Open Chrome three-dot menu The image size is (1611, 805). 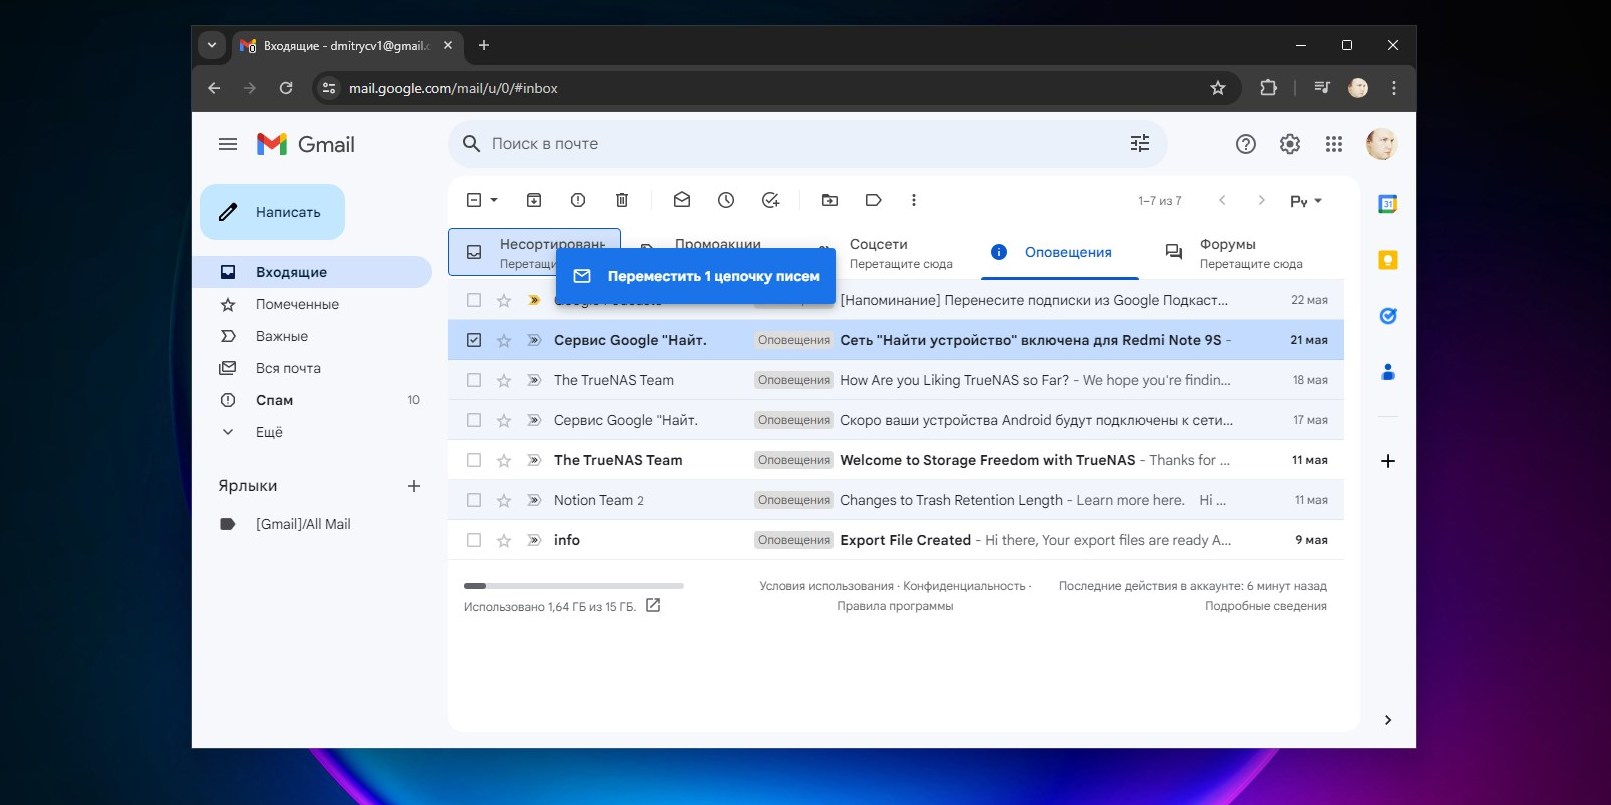click(1394, 88)
